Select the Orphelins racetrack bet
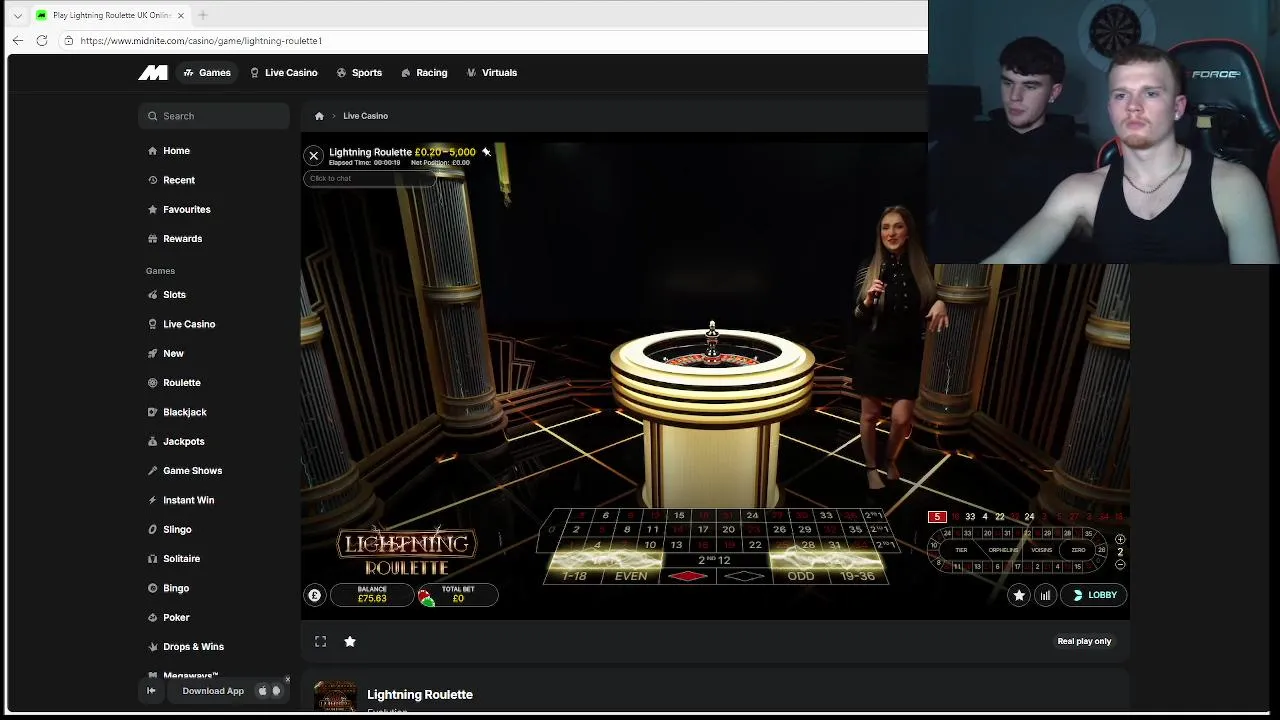This screenshot has width=1280, height=720. (1003, 550)
